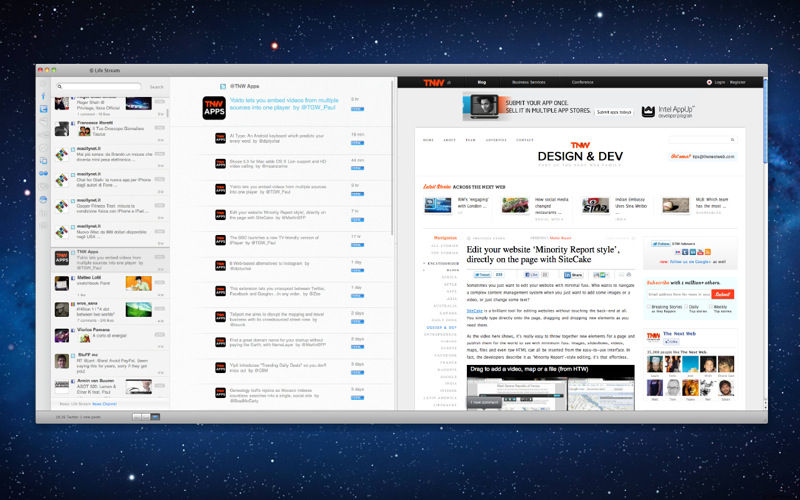Click the Armin van Buuren avatar

(62, 386)
